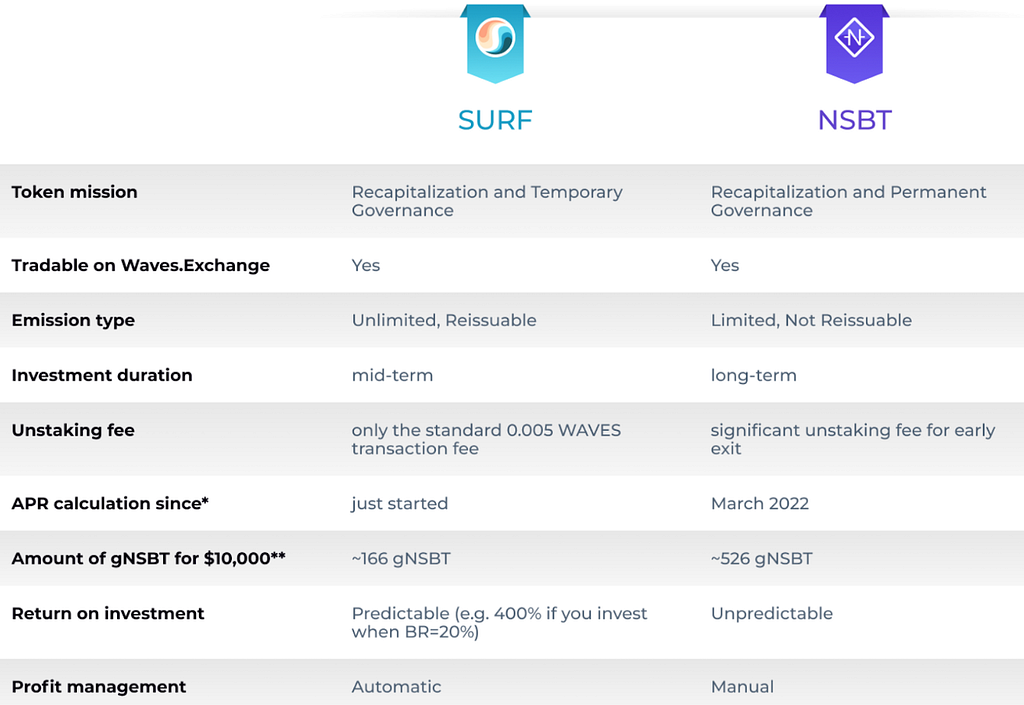Select the ~526 gNSBT value
Screen dimensions: 1024x705
(761, 559)
